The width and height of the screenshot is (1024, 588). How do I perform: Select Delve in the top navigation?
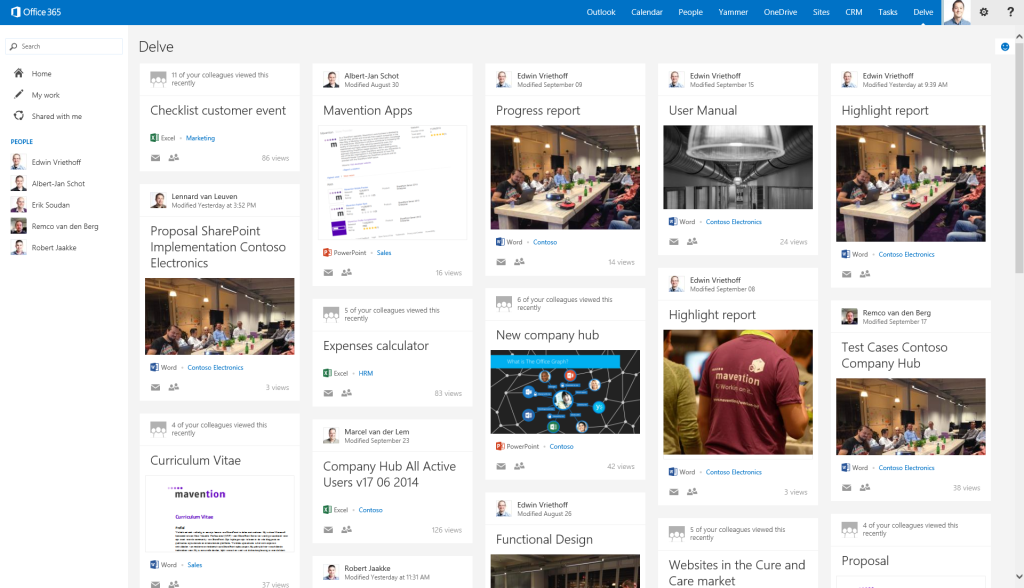[x=923, y=12]
